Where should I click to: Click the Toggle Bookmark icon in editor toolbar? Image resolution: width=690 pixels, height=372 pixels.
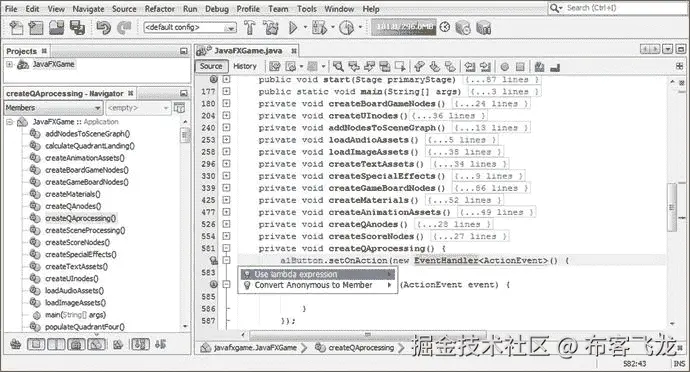[450, 66]
